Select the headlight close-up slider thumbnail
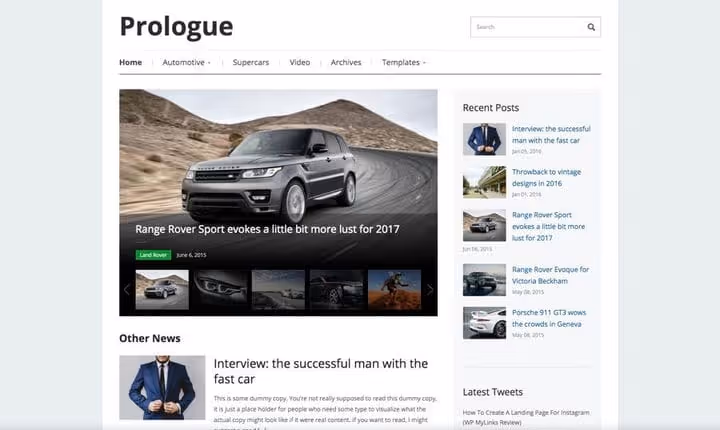The height and width of the screenshot is (430, 720). pyautogui.click(x=220, y=289)
